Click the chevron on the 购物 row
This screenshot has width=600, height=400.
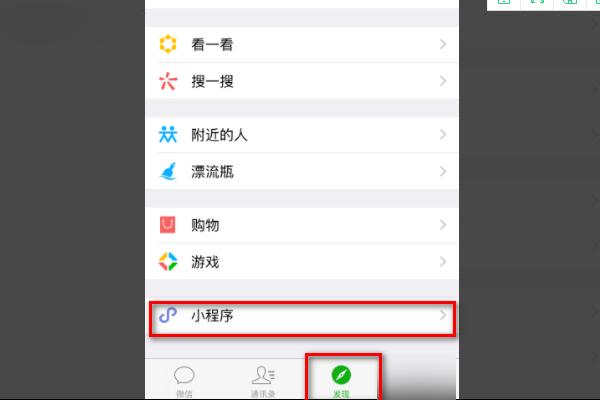point(443,225)
